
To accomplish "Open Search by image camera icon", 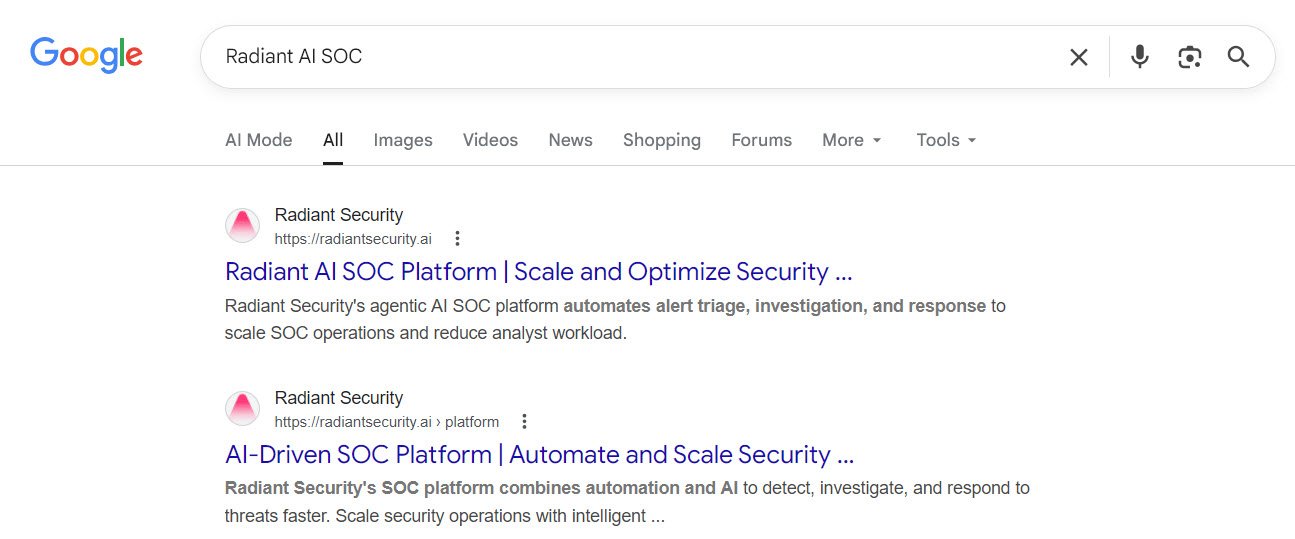I will [1189, 57].
